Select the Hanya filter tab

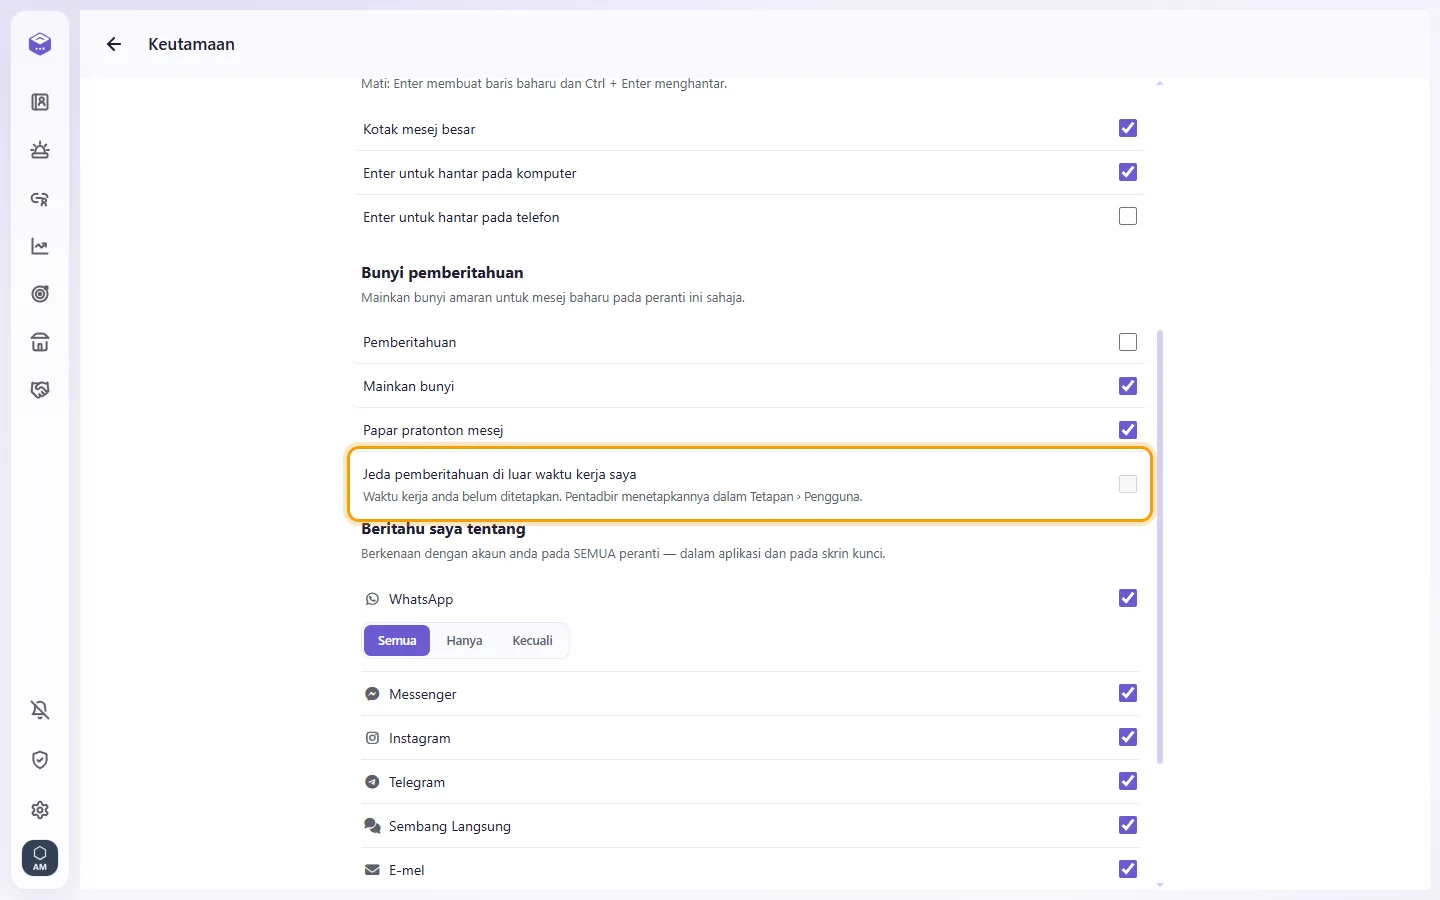click(x=464, y=641)
